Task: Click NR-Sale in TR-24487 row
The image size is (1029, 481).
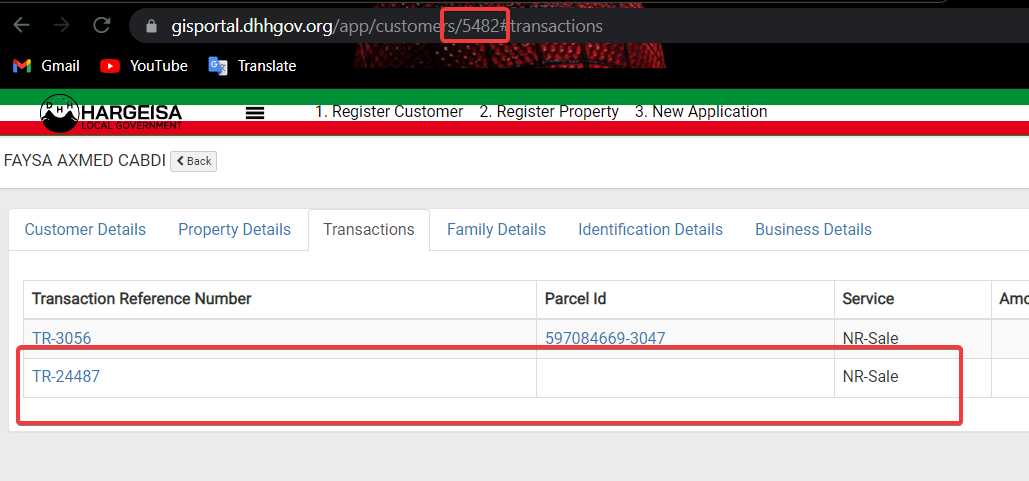Action: [870, 377]
